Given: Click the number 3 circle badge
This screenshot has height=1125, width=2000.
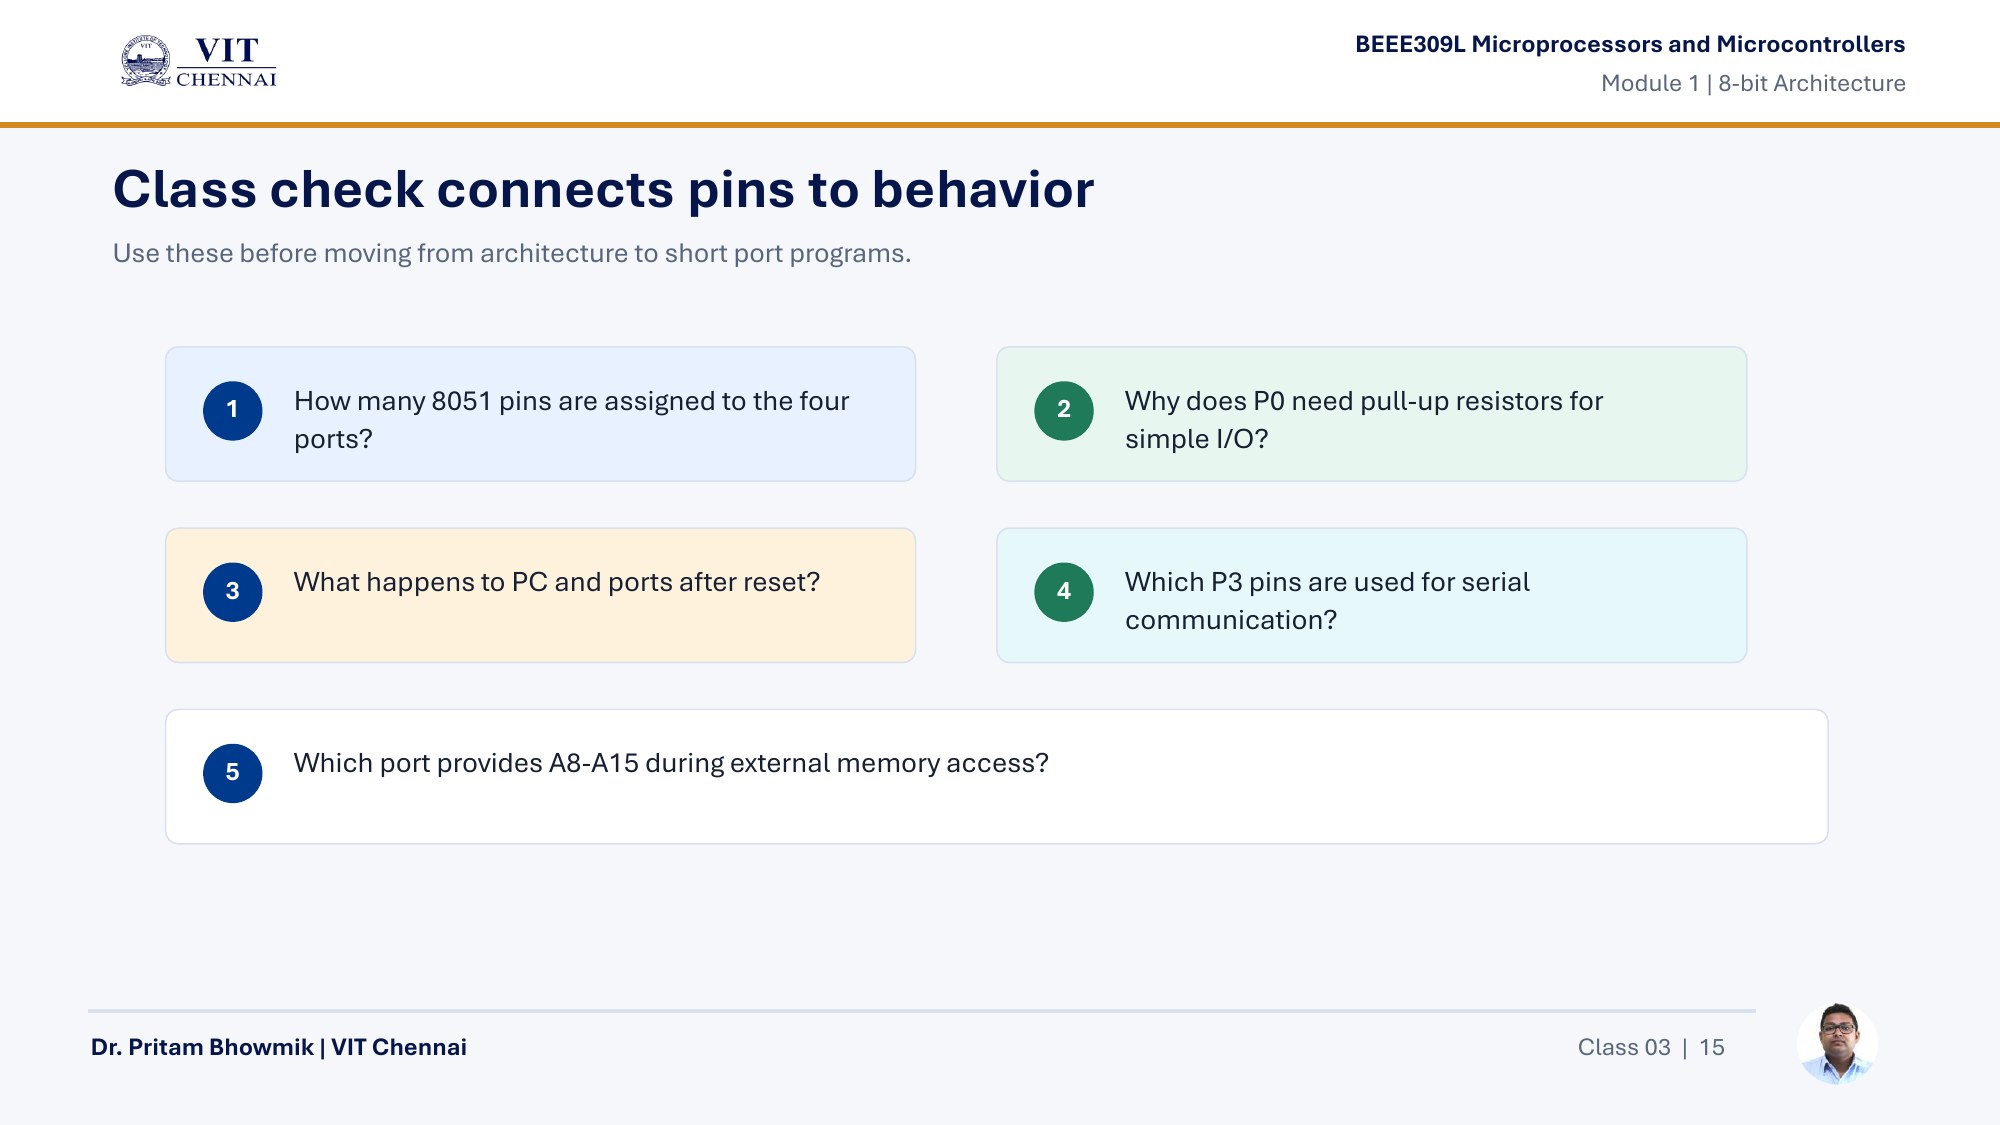Looking at the screenshot, I should point(233,591).
